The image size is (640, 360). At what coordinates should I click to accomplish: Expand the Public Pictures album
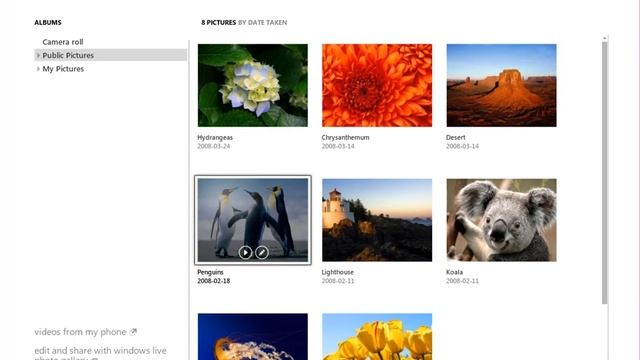click(38, 55)
